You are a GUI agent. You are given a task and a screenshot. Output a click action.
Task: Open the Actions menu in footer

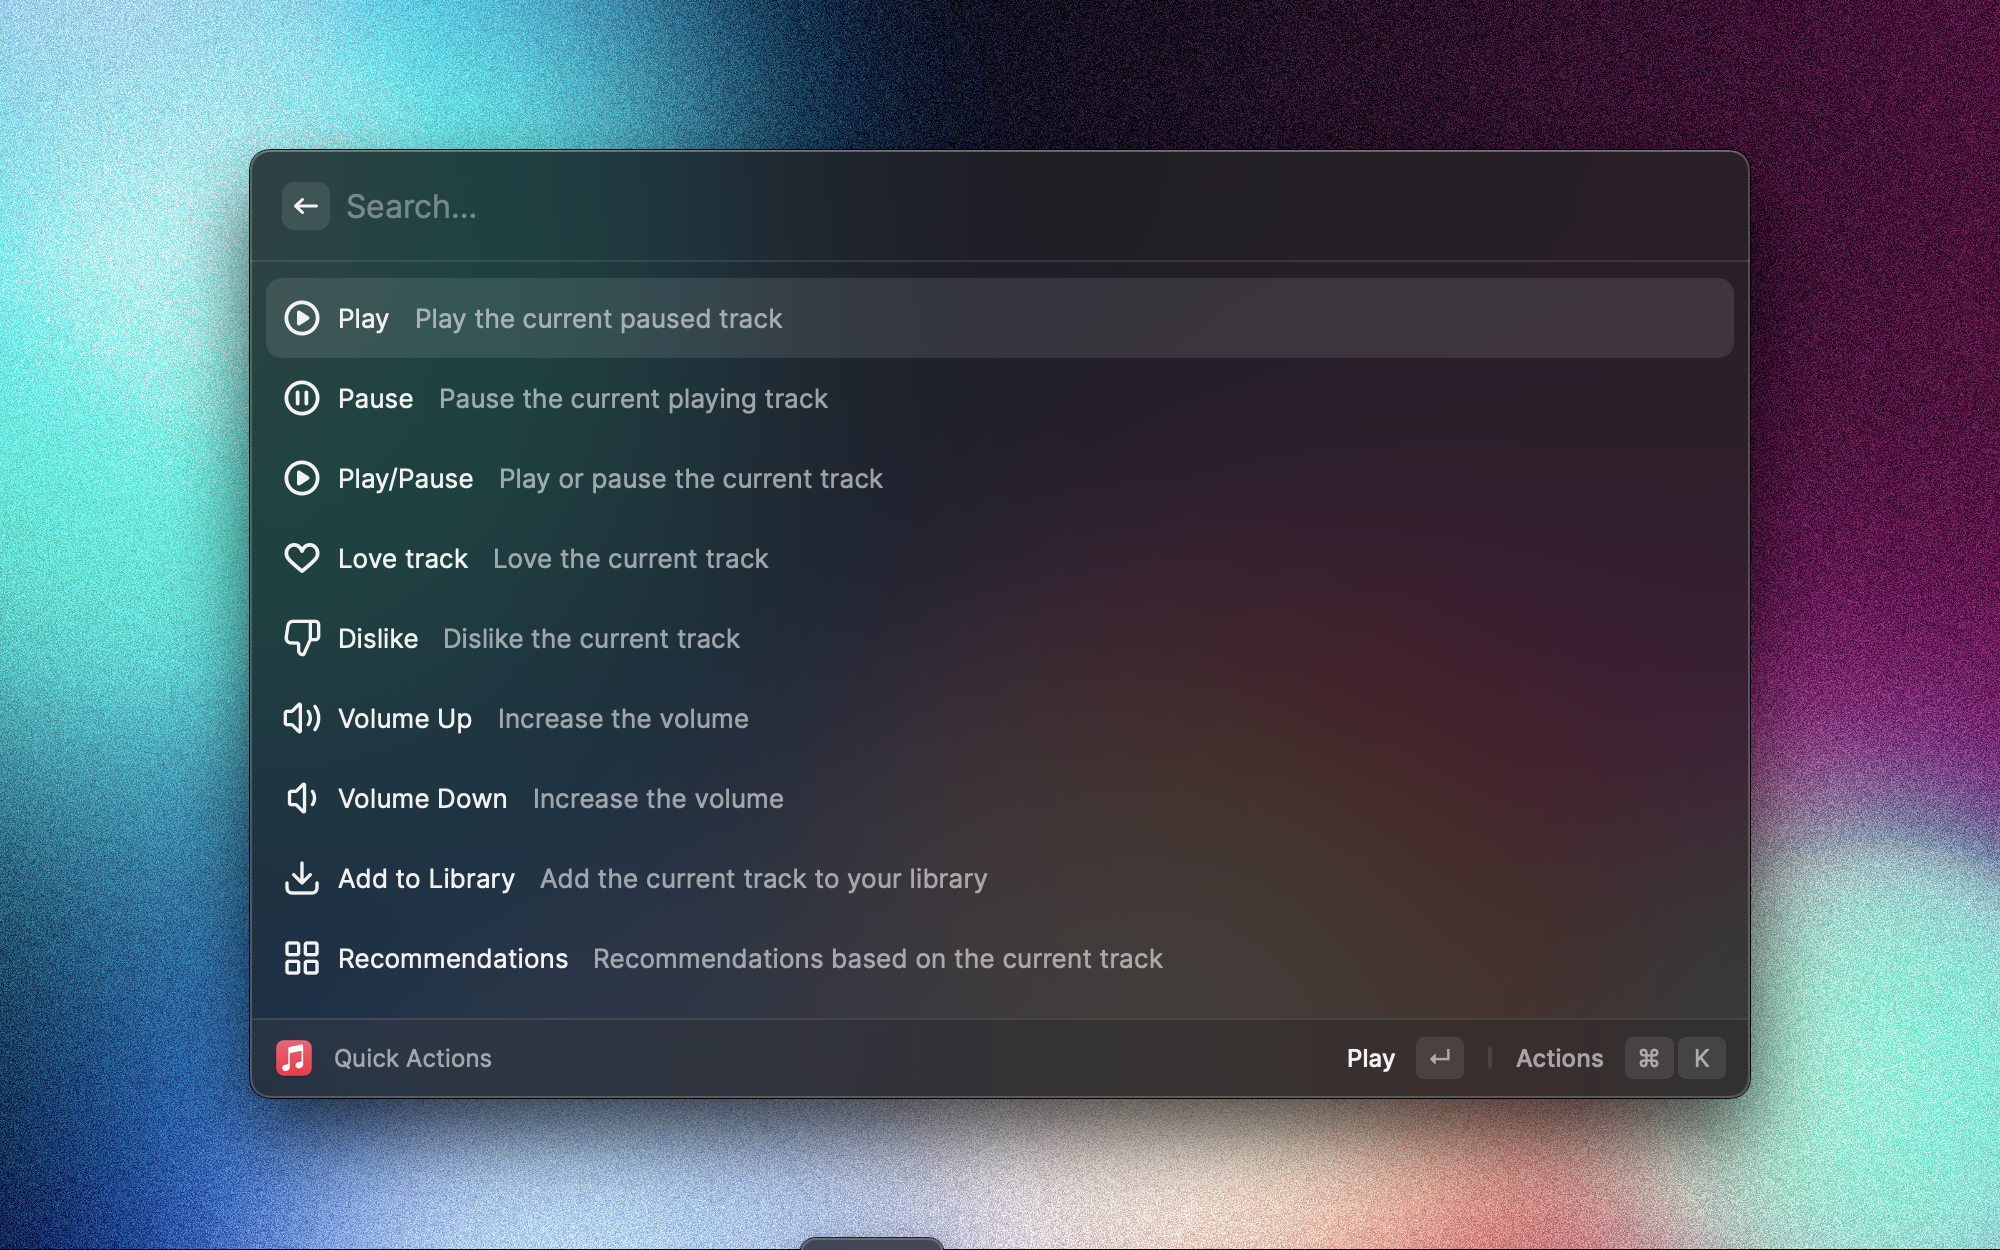coord(1559,1058)
